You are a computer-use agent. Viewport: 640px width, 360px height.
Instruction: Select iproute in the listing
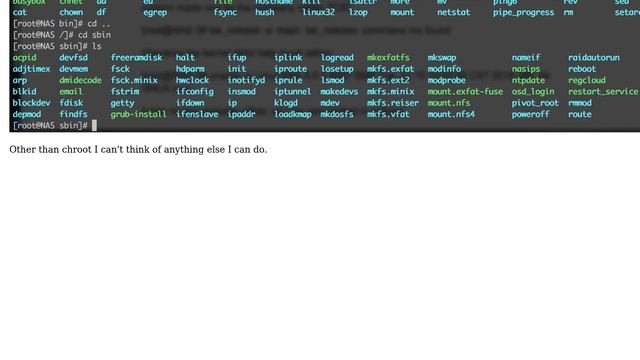(290, 69)
